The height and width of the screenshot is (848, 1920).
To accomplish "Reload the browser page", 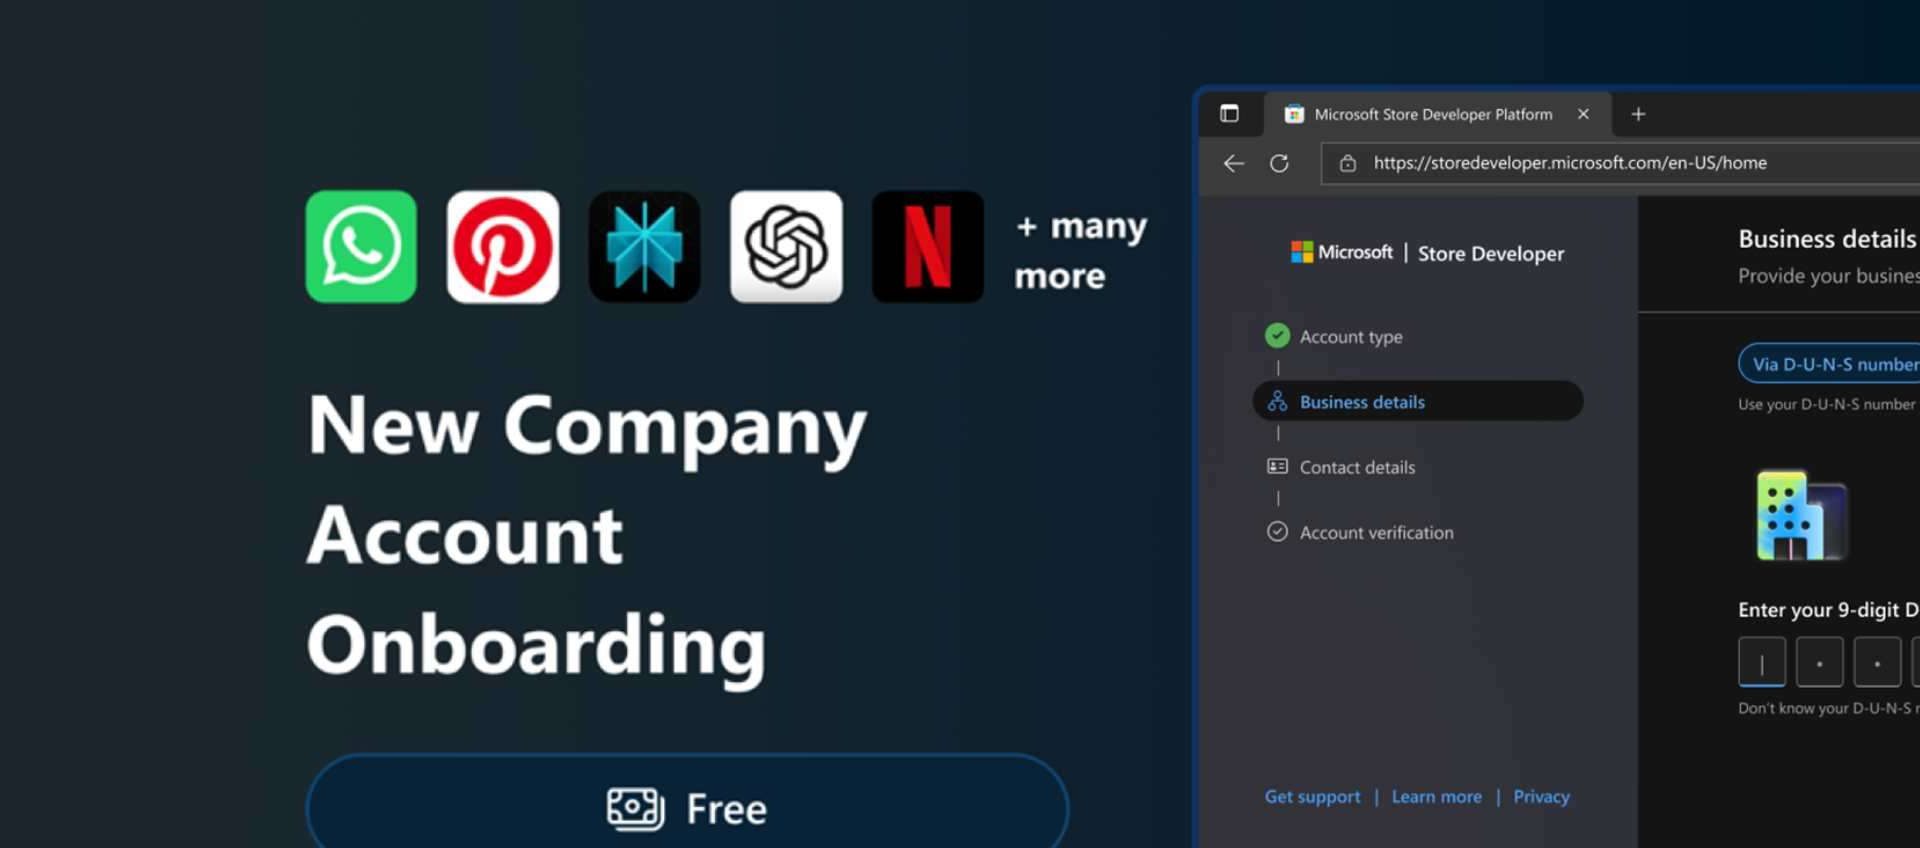I will 1279,163.
